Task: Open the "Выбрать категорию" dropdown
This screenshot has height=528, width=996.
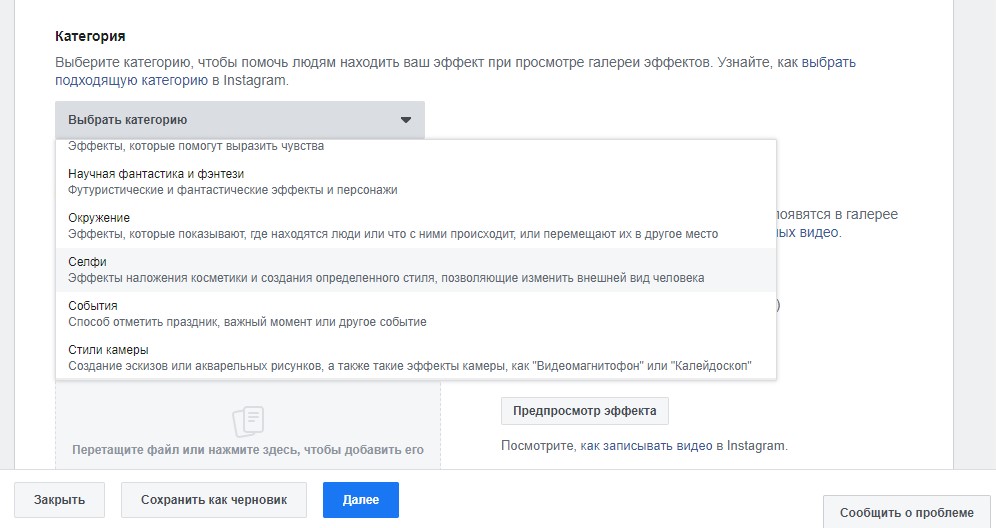Action: (x=239, y=120)
